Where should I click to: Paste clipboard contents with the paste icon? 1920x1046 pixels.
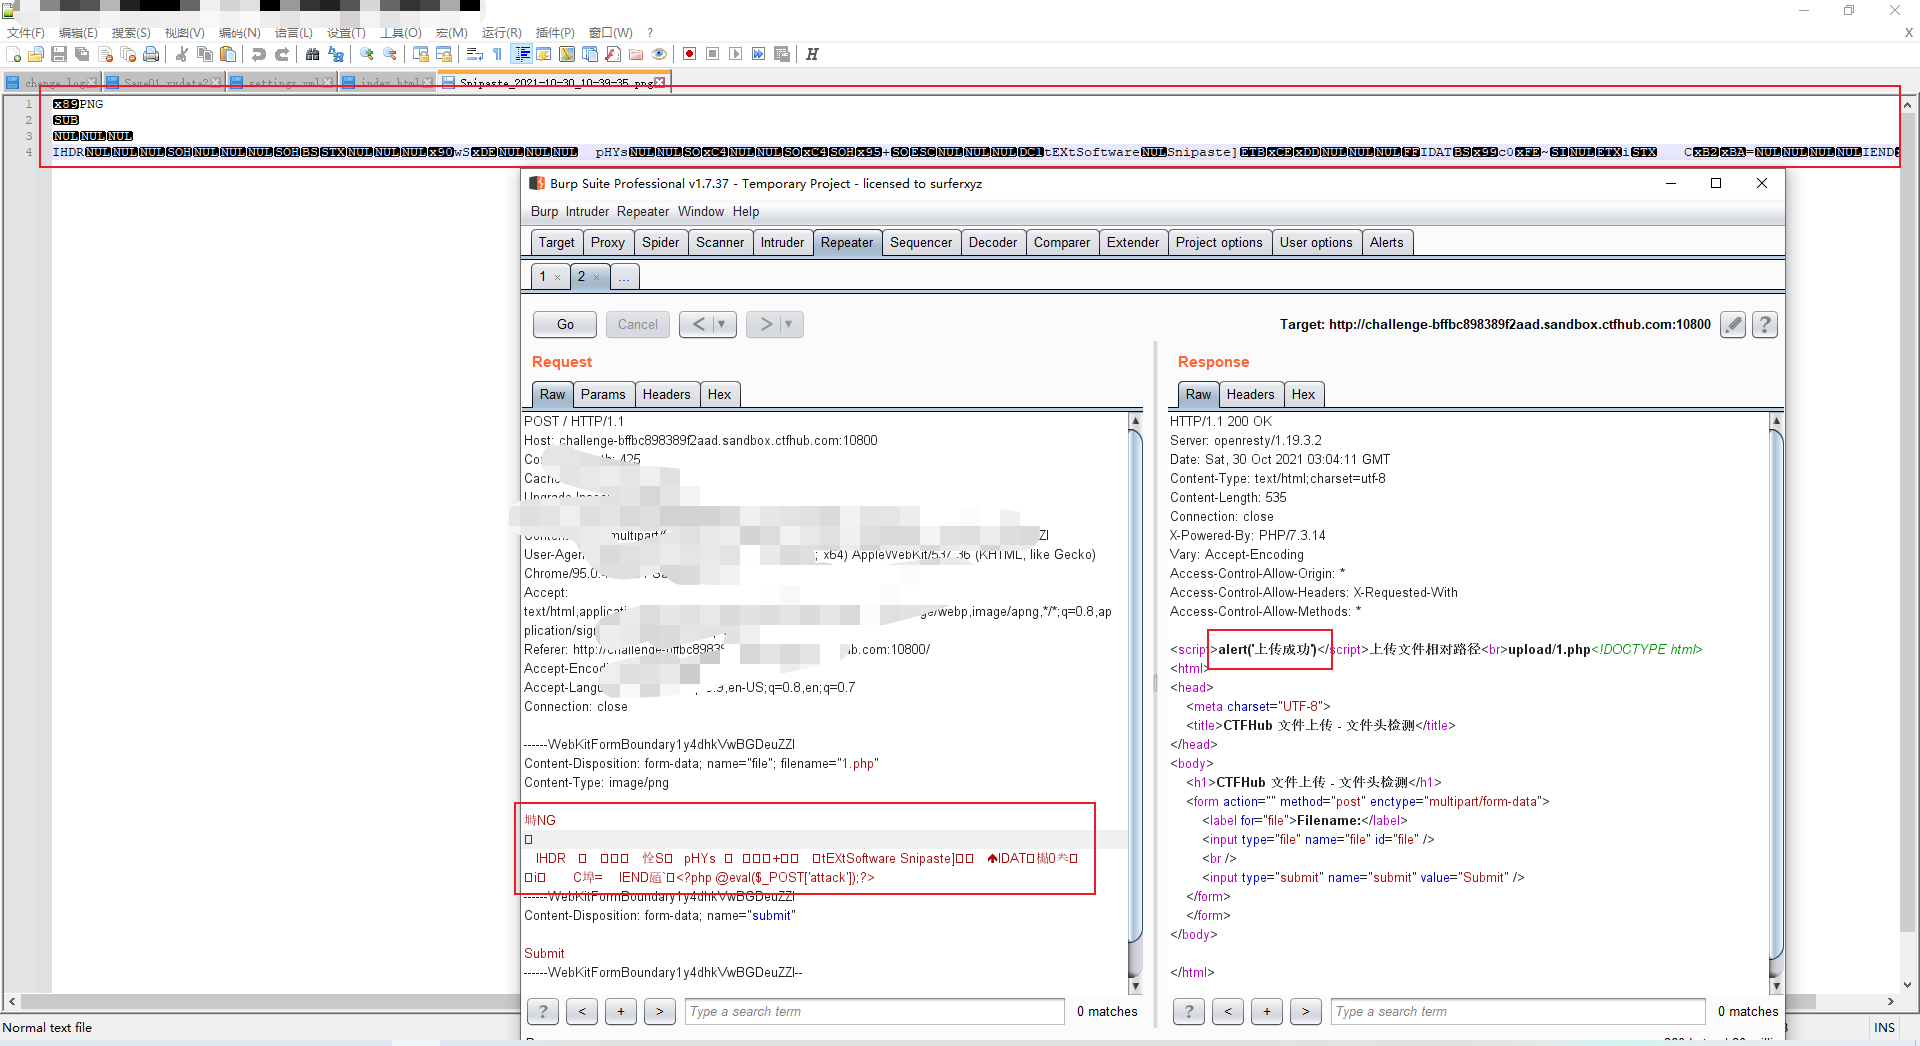point(228,54)
